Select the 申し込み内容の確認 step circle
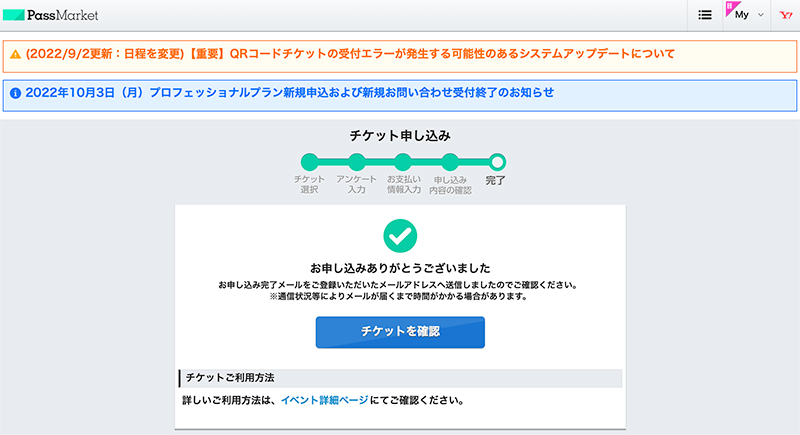800x435 pixels. tap(450, 162)
